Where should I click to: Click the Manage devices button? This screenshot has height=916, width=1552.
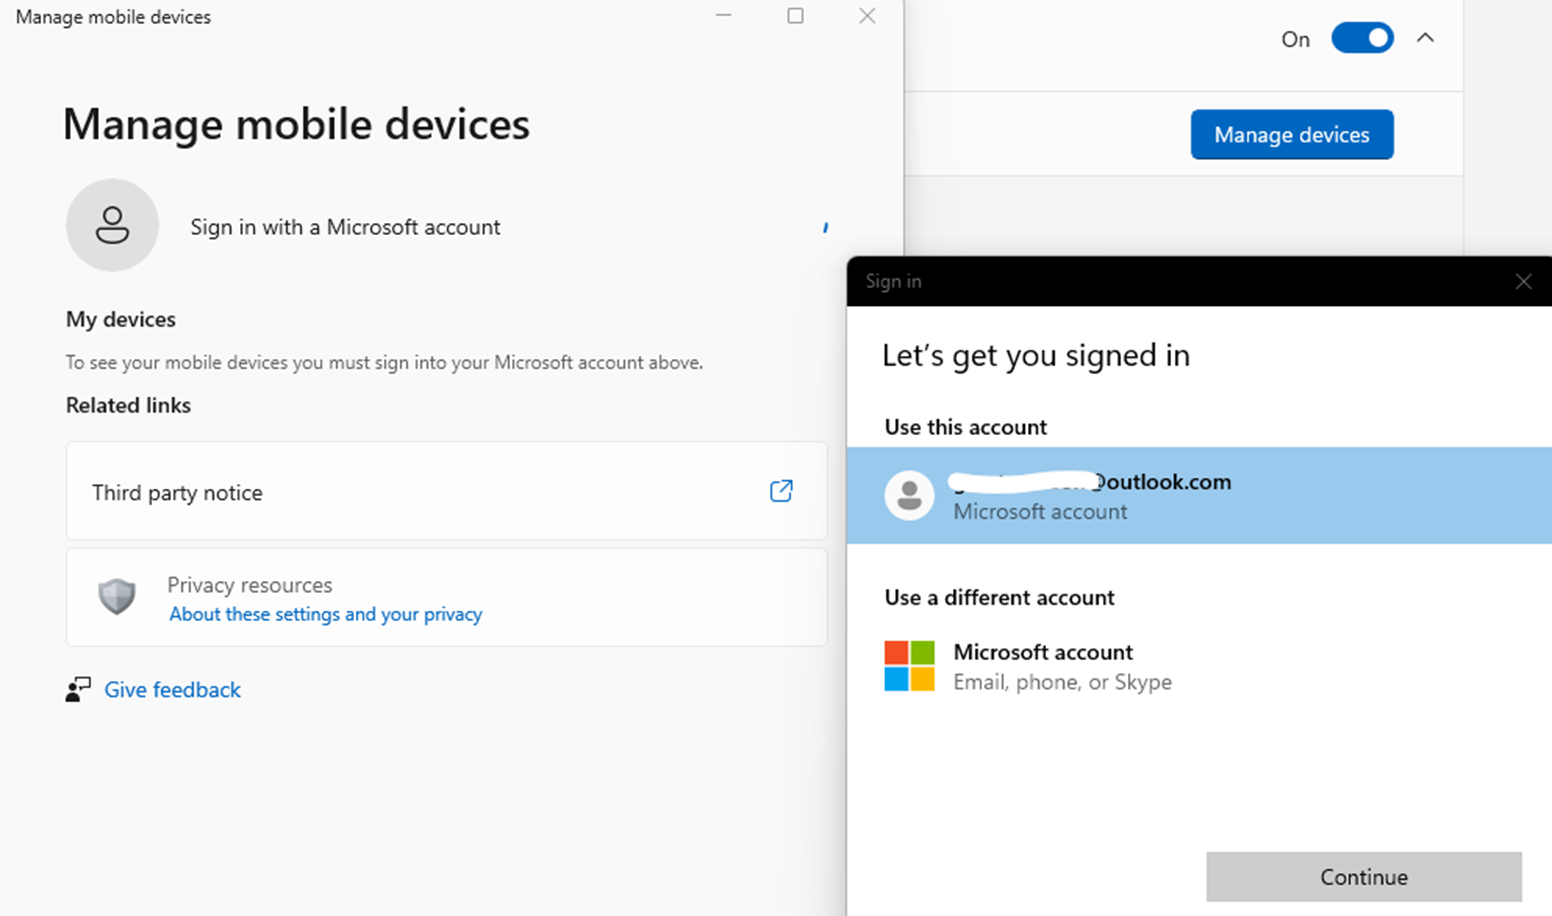click(1292, 135)
